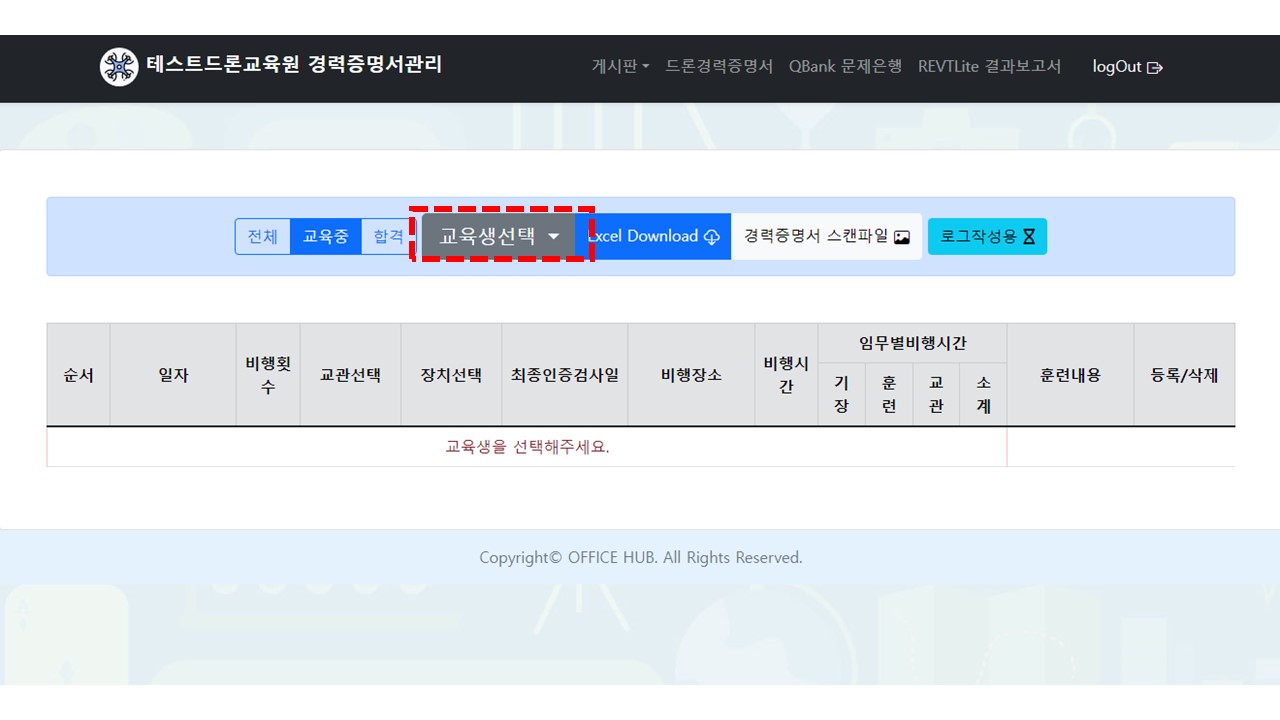
Task: Click the 훈련내용 column header
Action: [1070, 375]
